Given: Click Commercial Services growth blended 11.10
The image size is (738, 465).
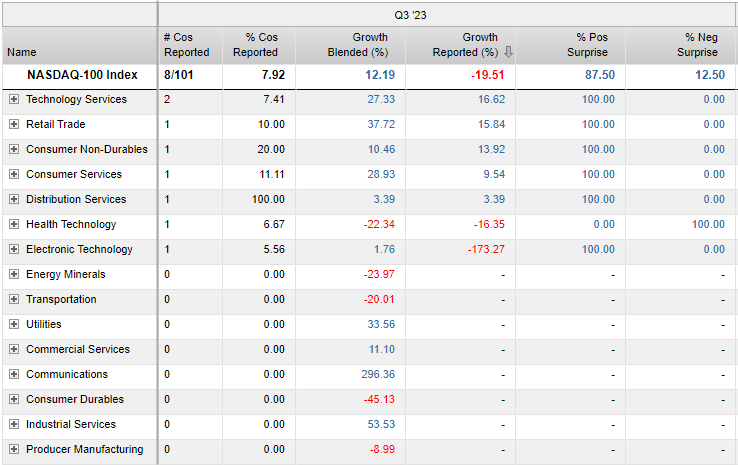Looking at the screenshot, I should coord(382,349).
